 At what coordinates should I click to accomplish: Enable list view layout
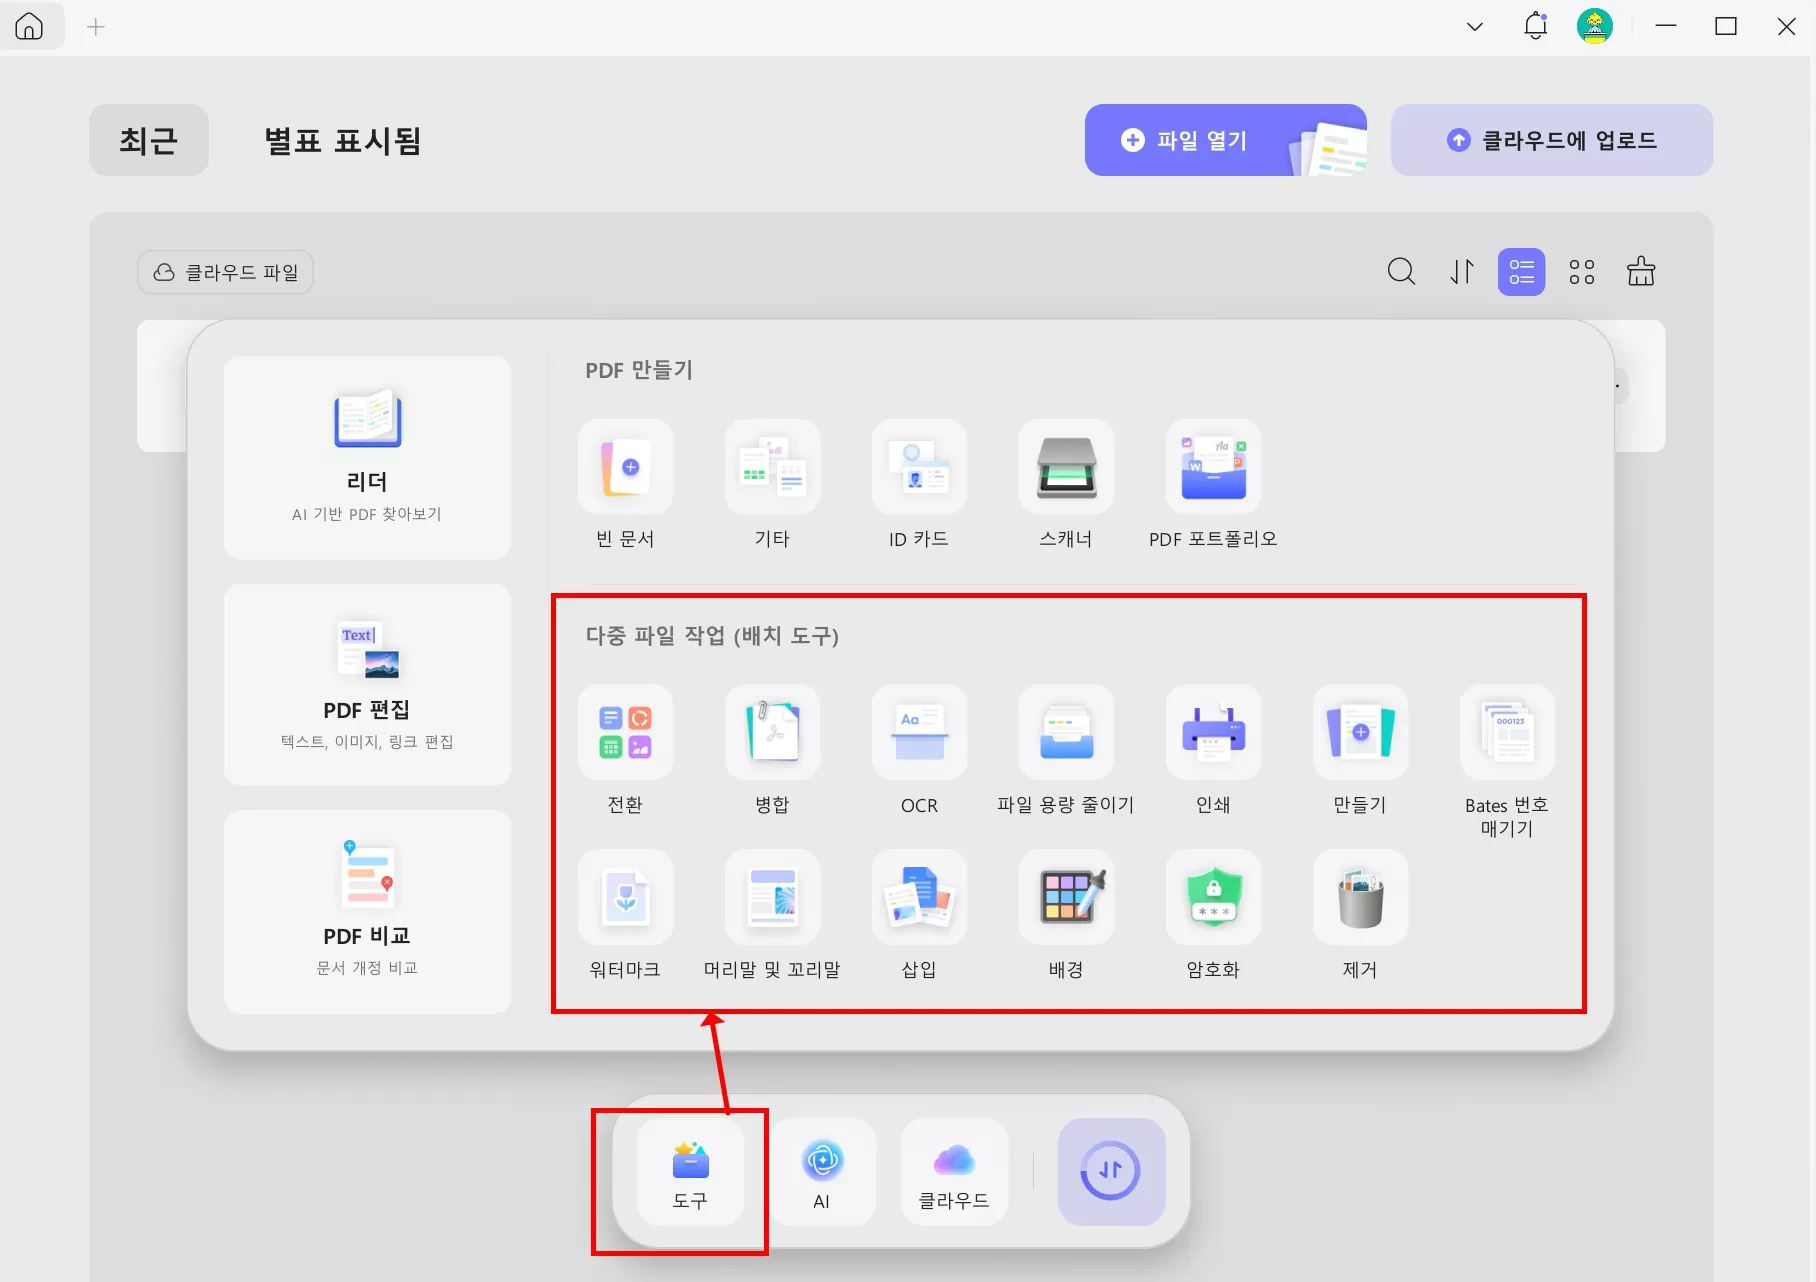tap(1521, 271)
